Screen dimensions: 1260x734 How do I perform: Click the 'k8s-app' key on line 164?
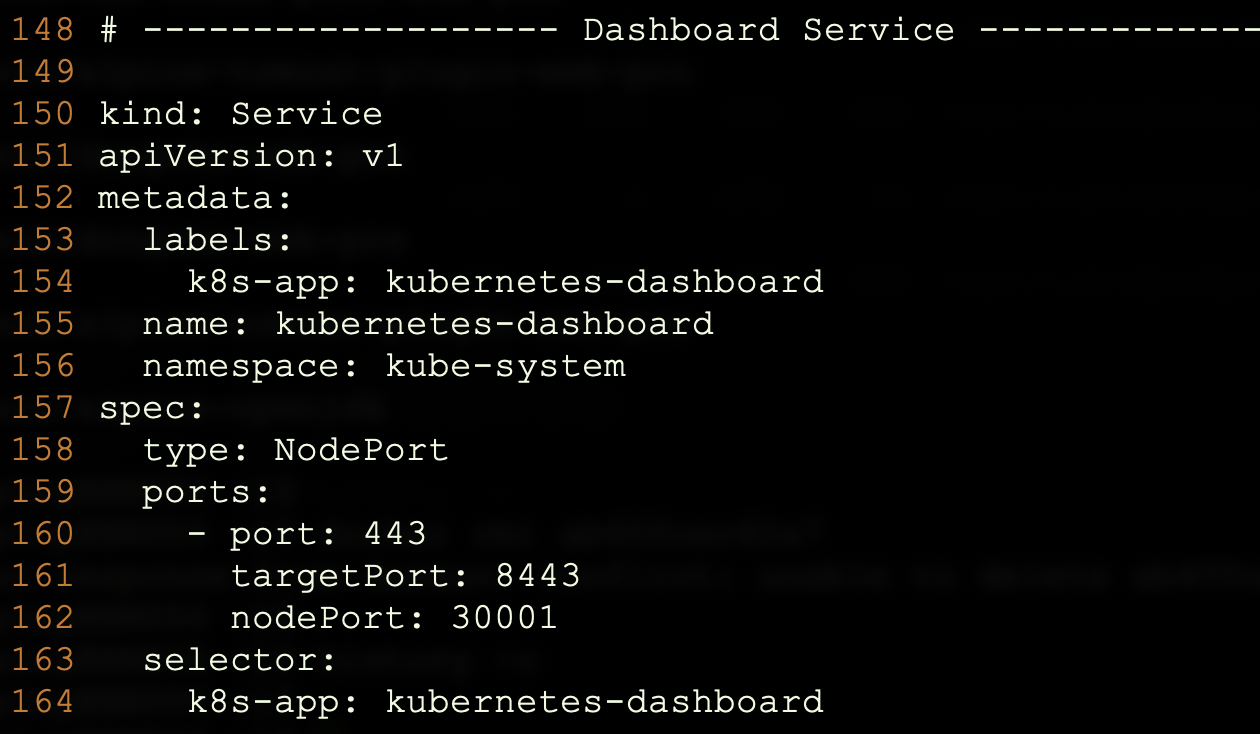click(x=264, y=702)
